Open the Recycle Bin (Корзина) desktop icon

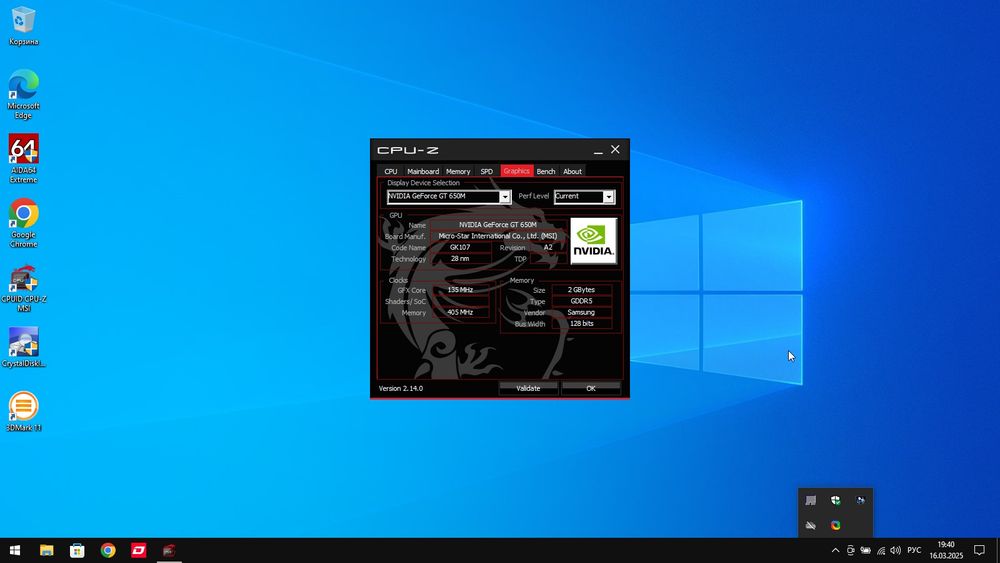click(x=24, y=27)
